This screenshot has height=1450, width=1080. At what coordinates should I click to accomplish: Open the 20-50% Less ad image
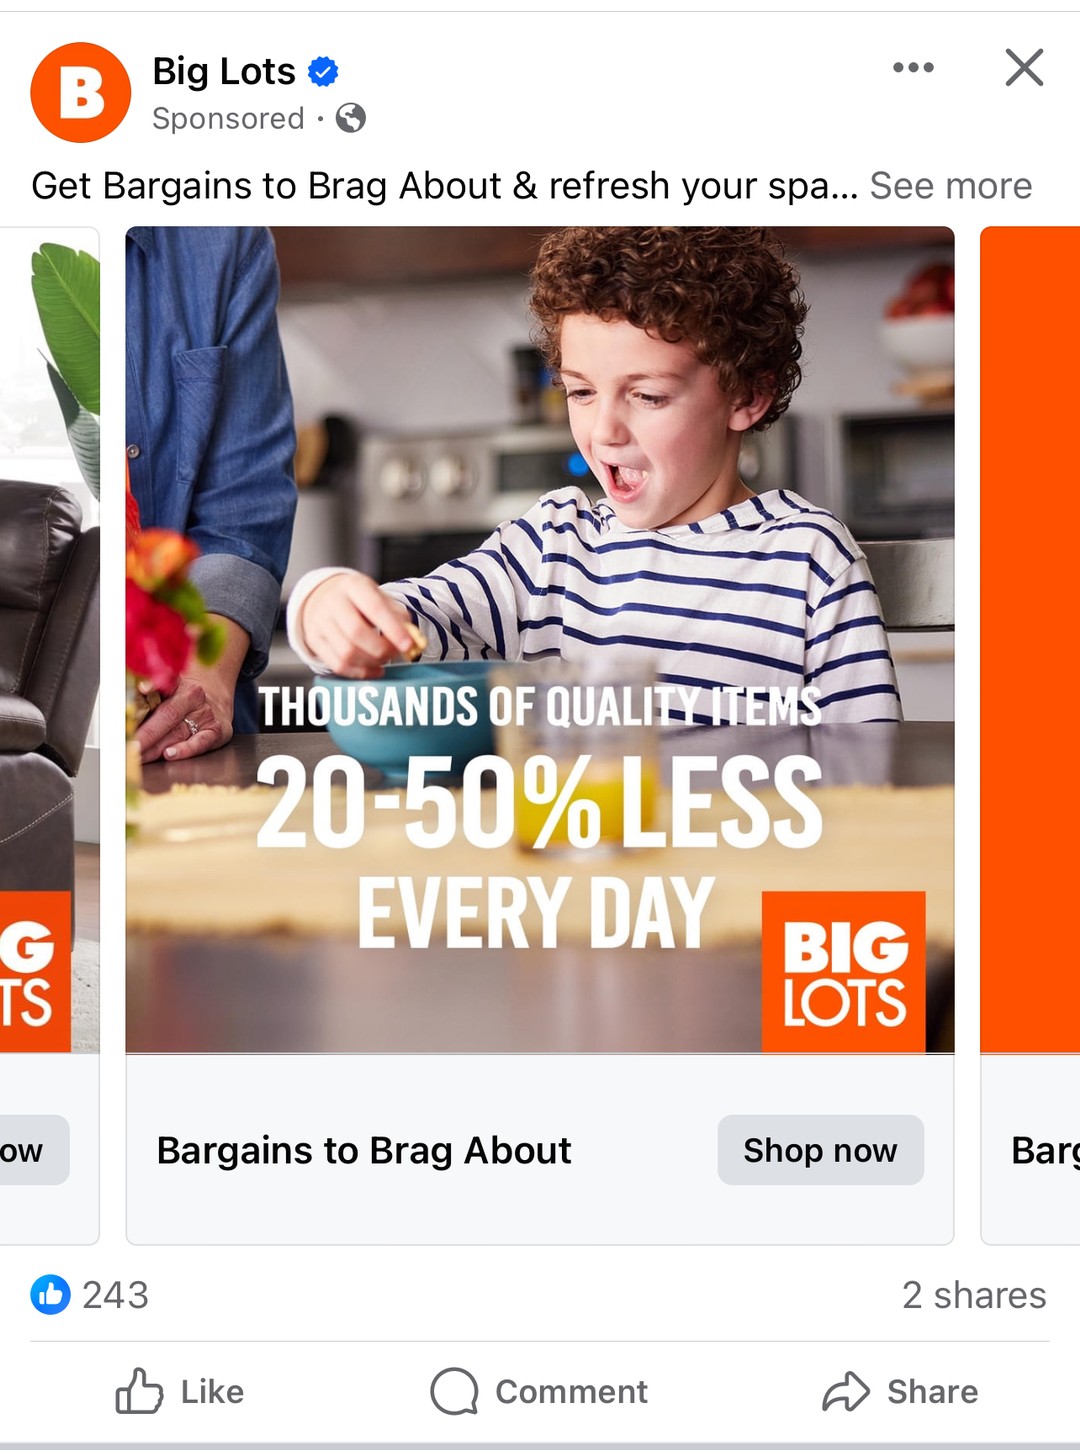click(540, 640)
